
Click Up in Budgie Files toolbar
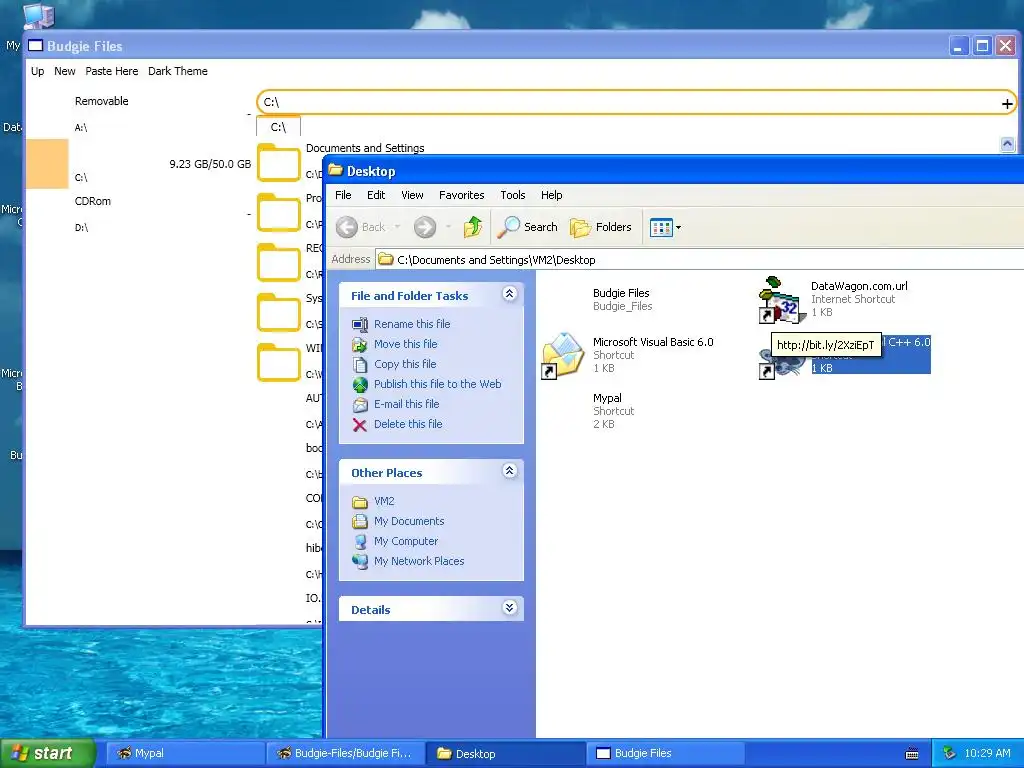[x=38, y=71]
